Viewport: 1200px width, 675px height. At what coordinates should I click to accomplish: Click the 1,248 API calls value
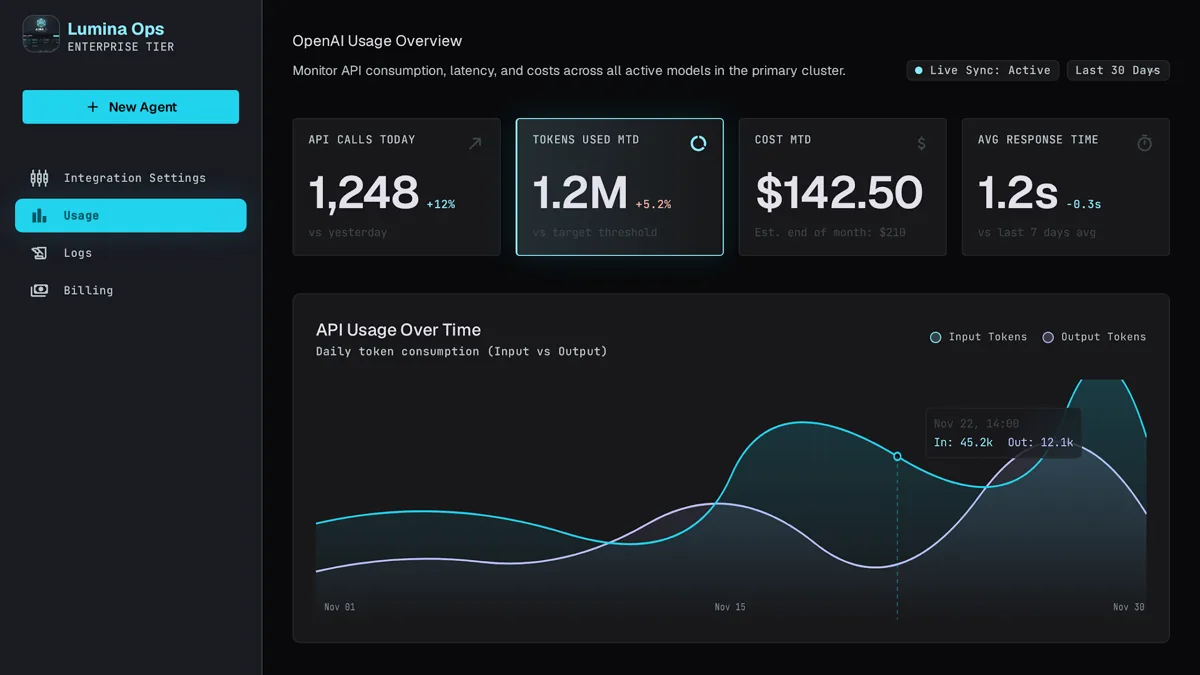364,193
